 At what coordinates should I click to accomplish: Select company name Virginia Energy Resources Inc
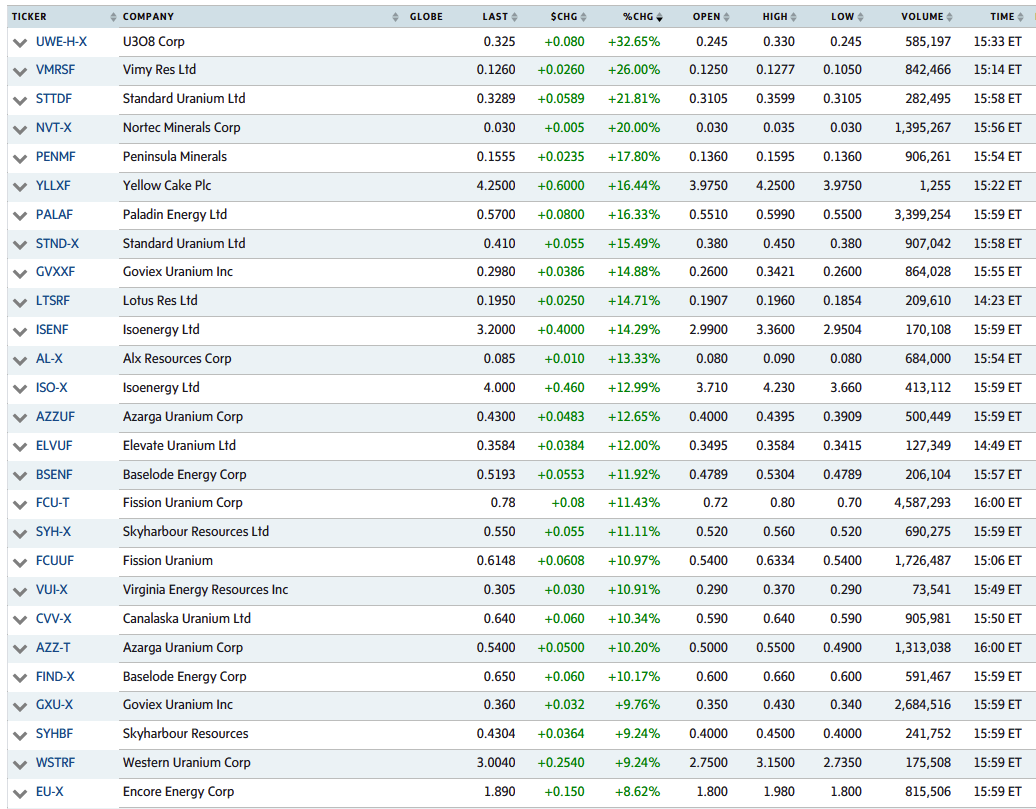pos(205,590)
